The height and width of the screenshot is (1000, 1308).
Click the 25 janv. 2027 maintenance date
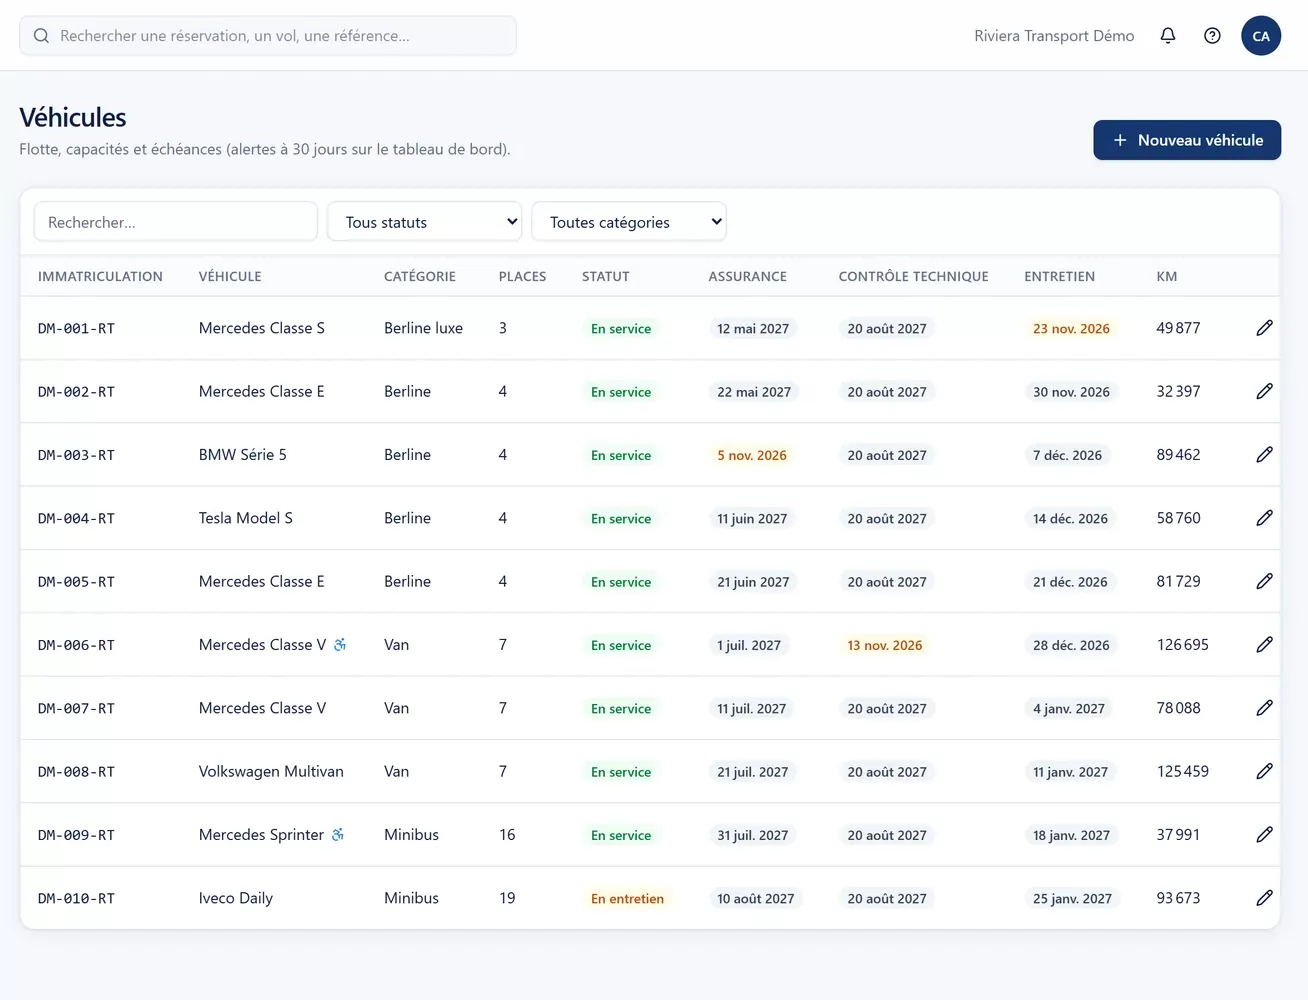pos(1072,899)
